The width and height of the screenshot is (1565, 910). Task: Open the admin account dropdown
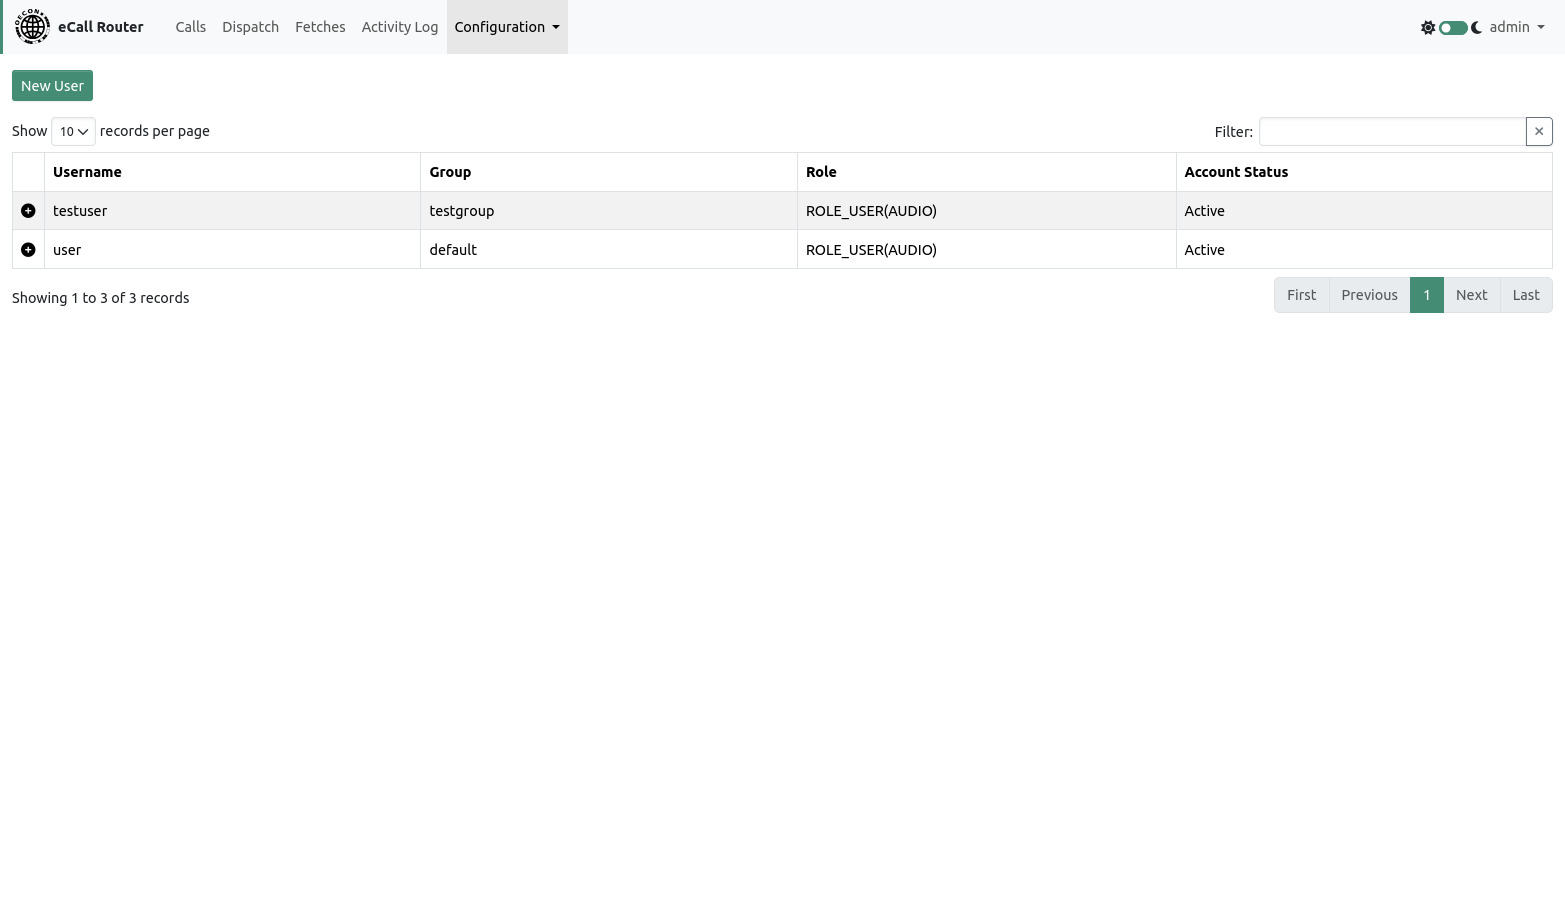(1516, 27)
